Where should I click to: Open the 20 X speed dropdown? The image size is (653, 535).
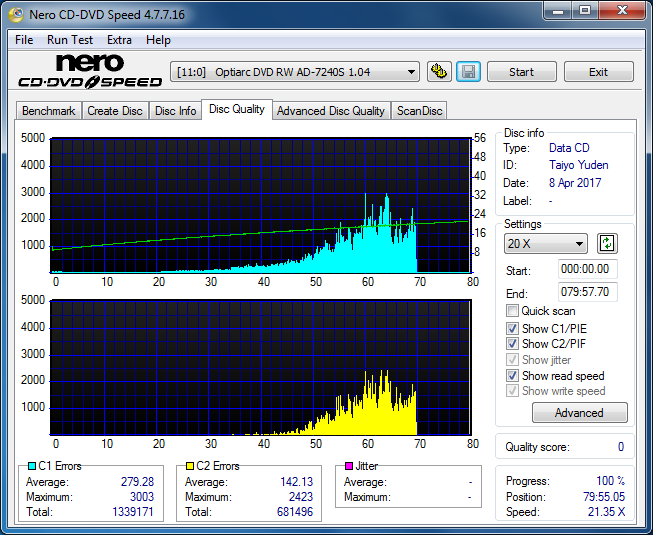546,244
